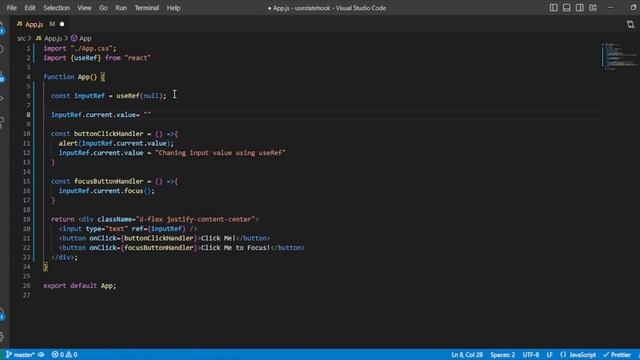Viewport: 640px width, 360px height.
Task: Click the editor action icon above minimap
Action: coord(631,24)
